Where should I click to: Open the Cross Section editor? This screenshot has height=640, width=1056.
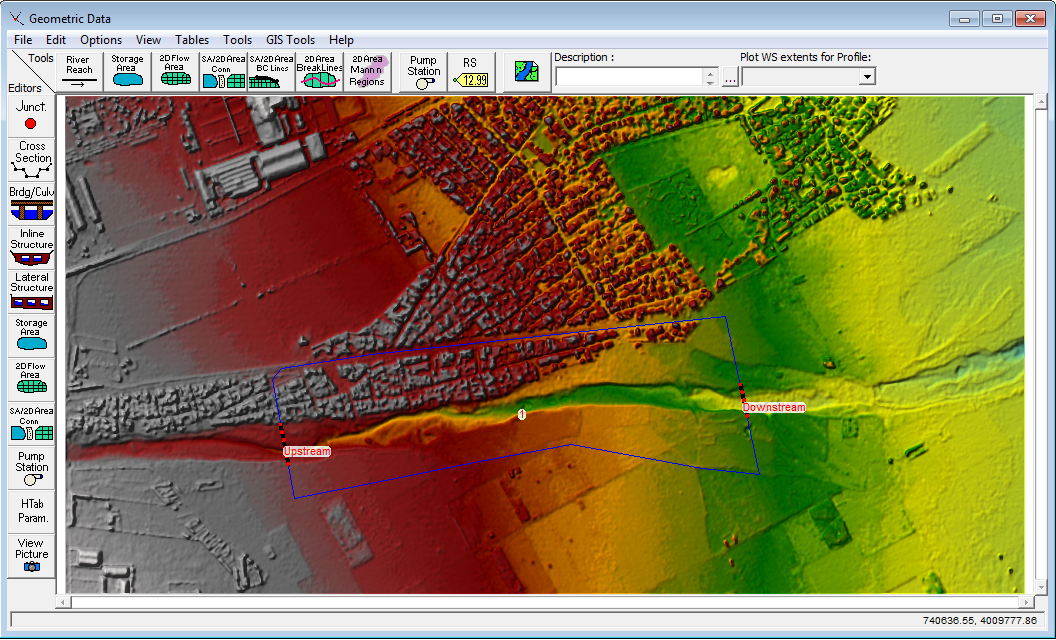[31, 160]
